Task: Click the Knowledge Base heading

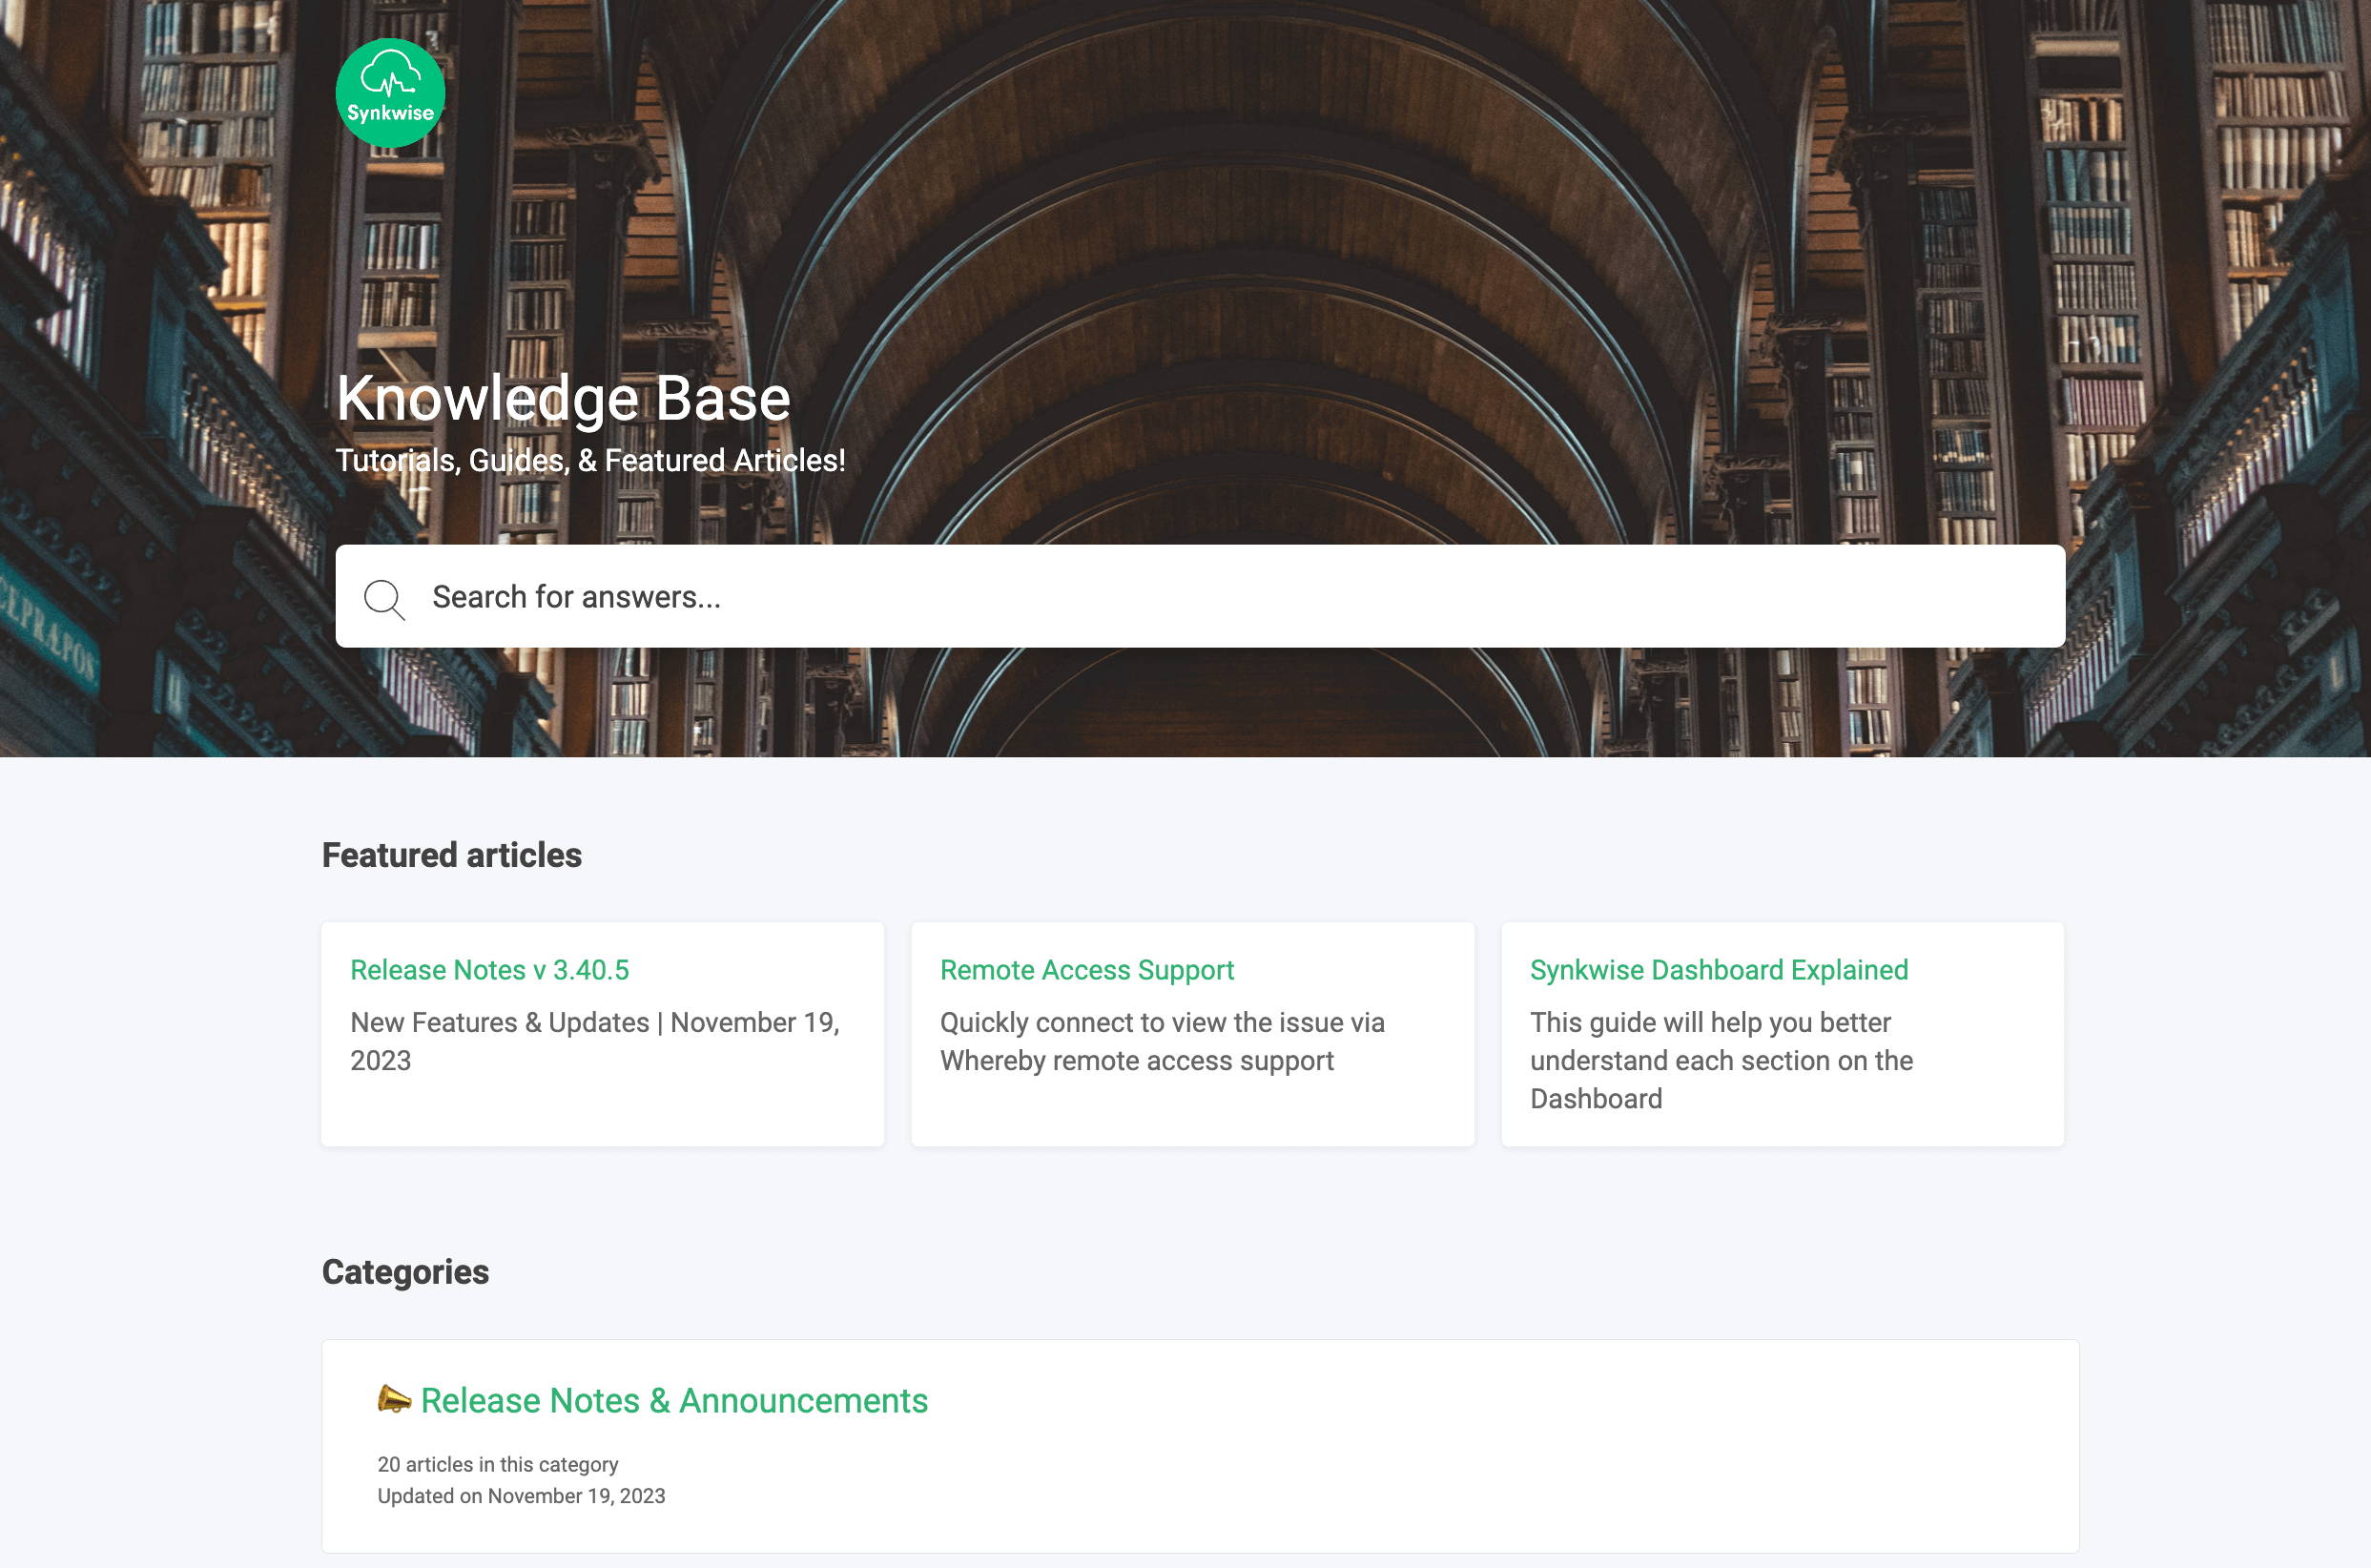Action: pyautogui.click(x=563, y=398)
